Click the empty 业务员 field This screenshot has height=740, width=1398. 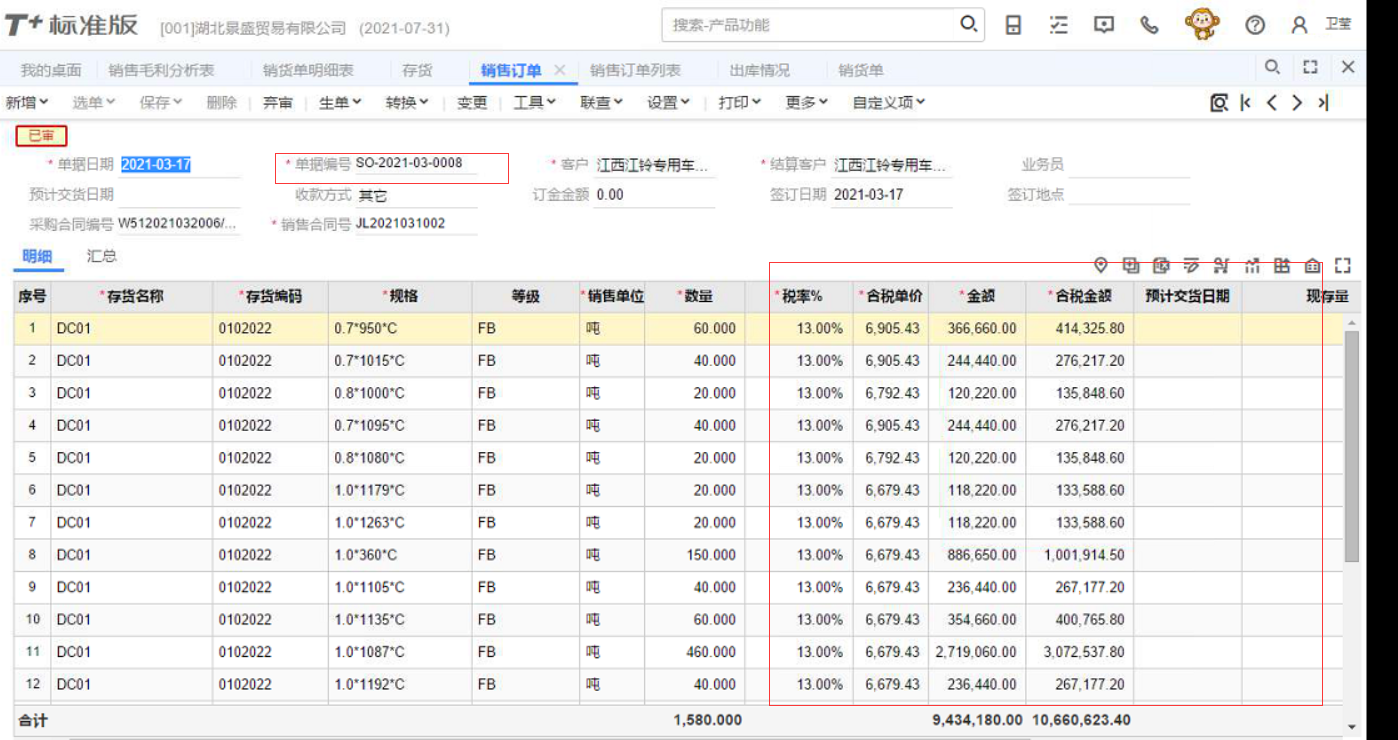pyautogui.click(x=1129, y=165)
